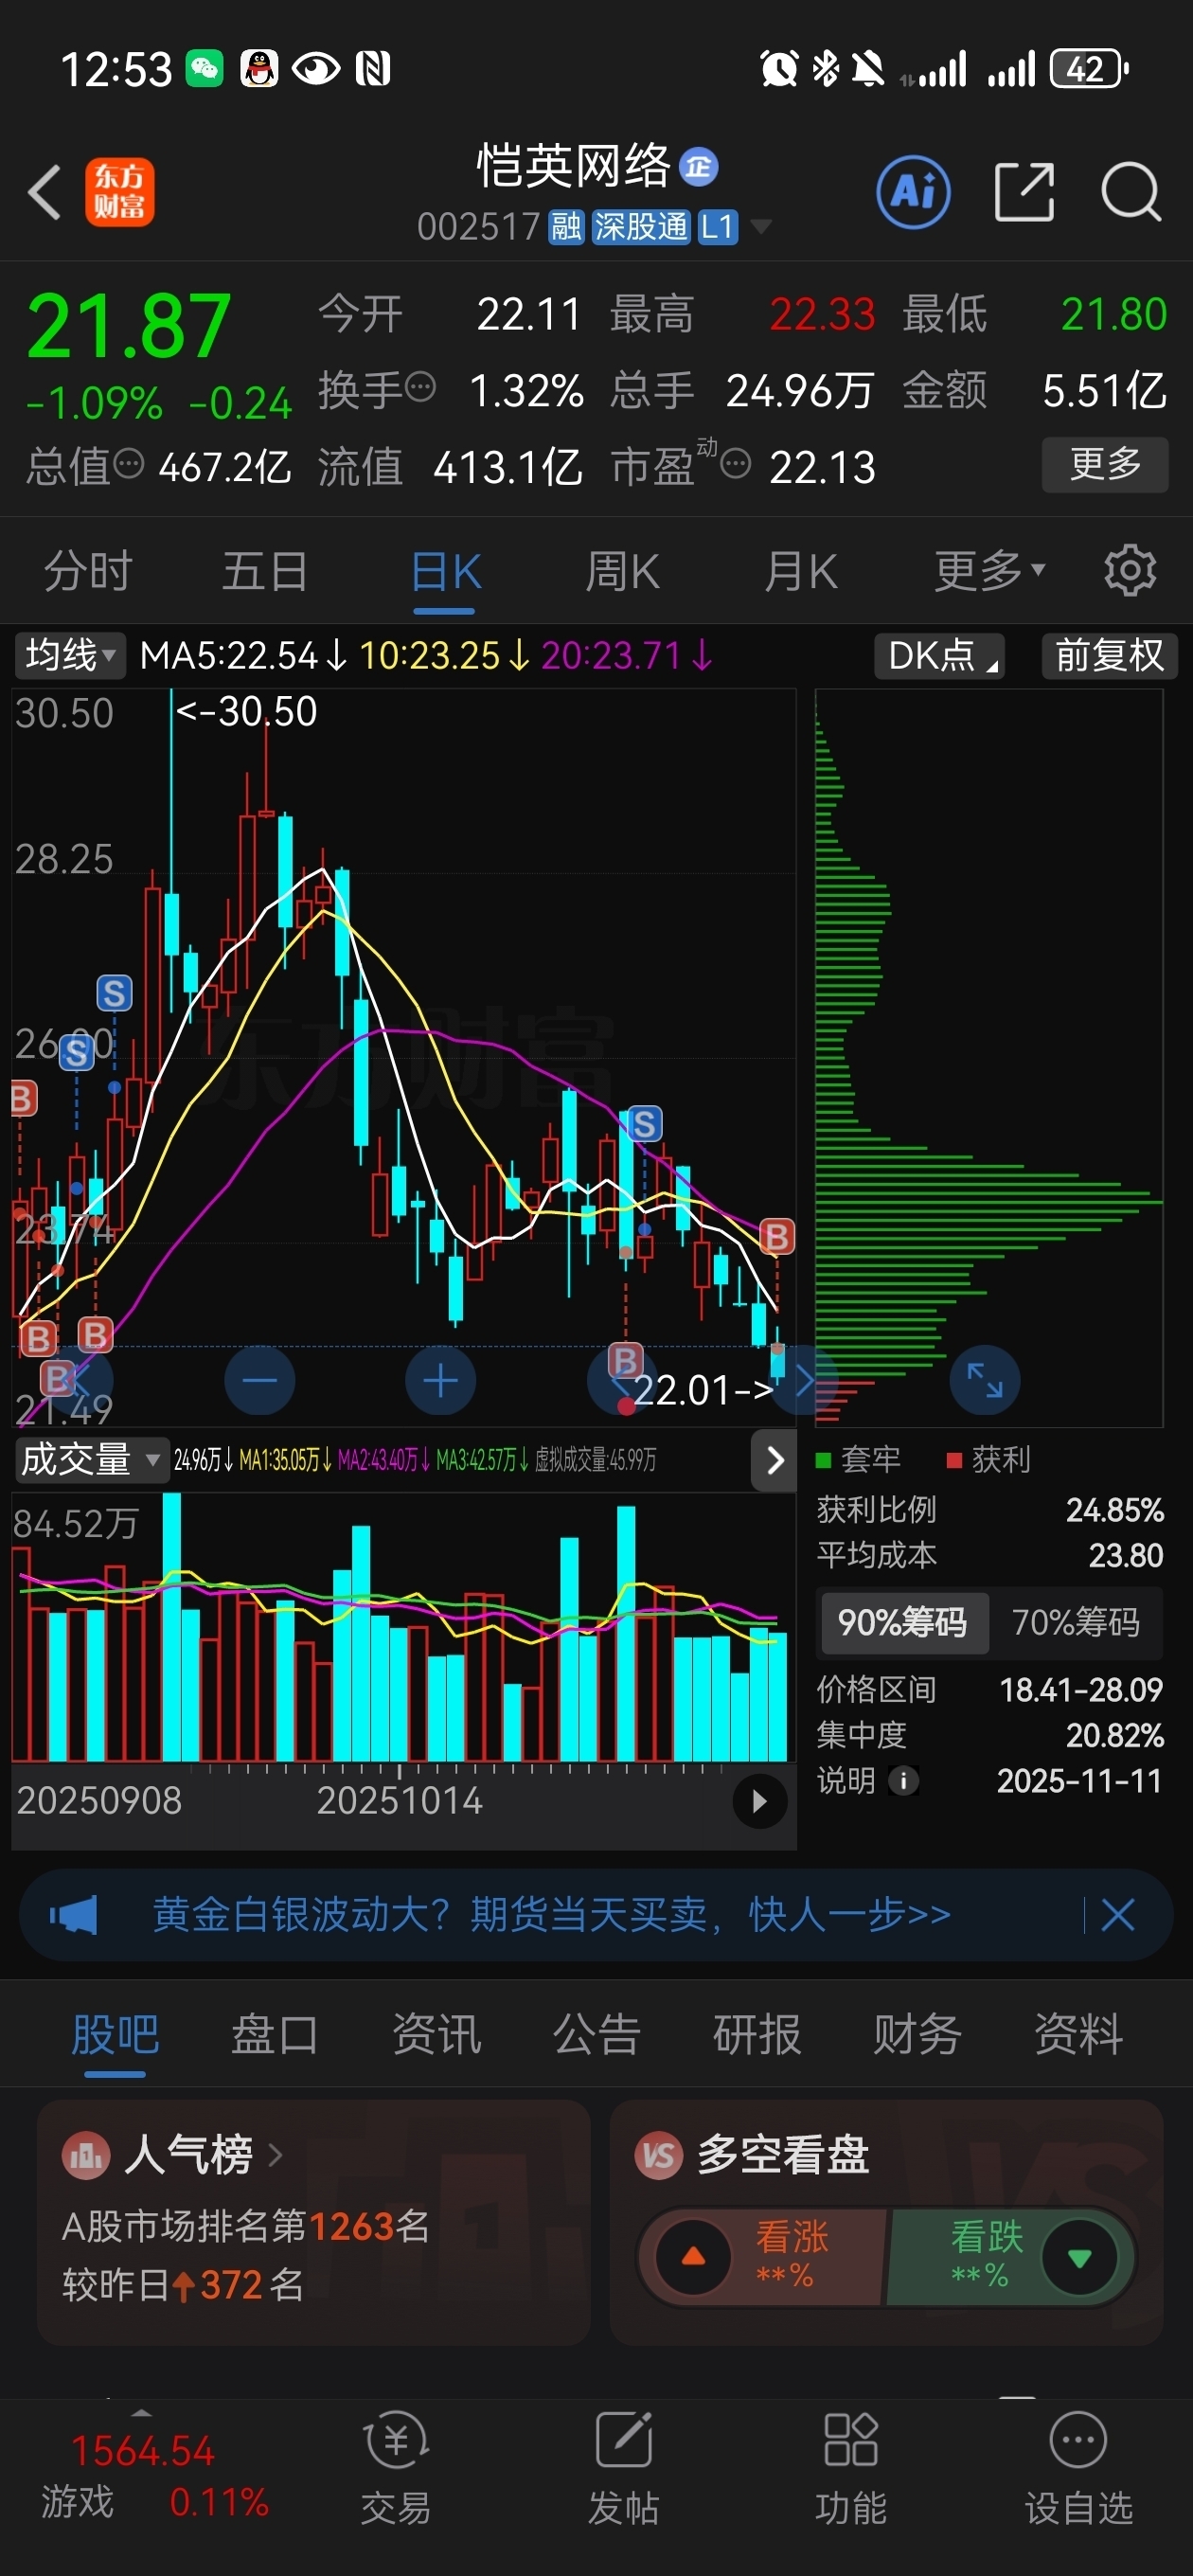Image resolution: width=1193 pixels, height=2576 pixels.
Task: Toggle the 前复权 adjustment mode
Action: pyautogui.click(x=1109, y=656)
